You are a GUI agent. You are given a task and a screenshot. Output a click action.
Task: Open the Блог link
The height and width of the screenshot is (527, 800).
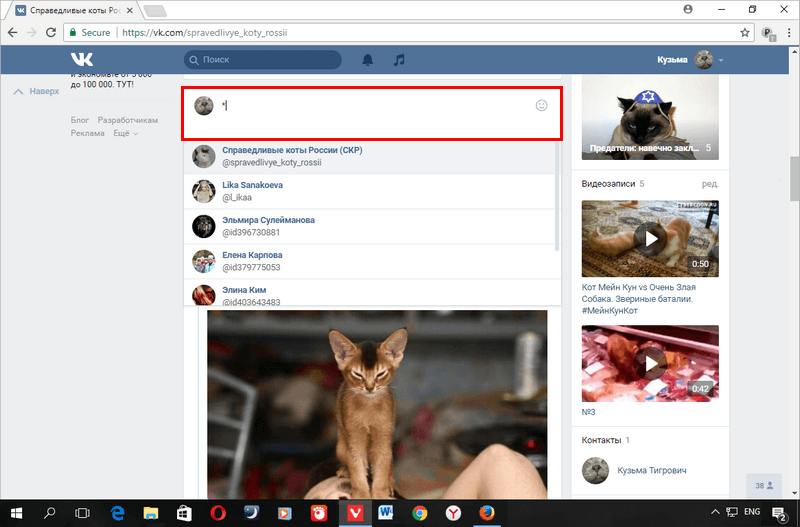(80, 120)
